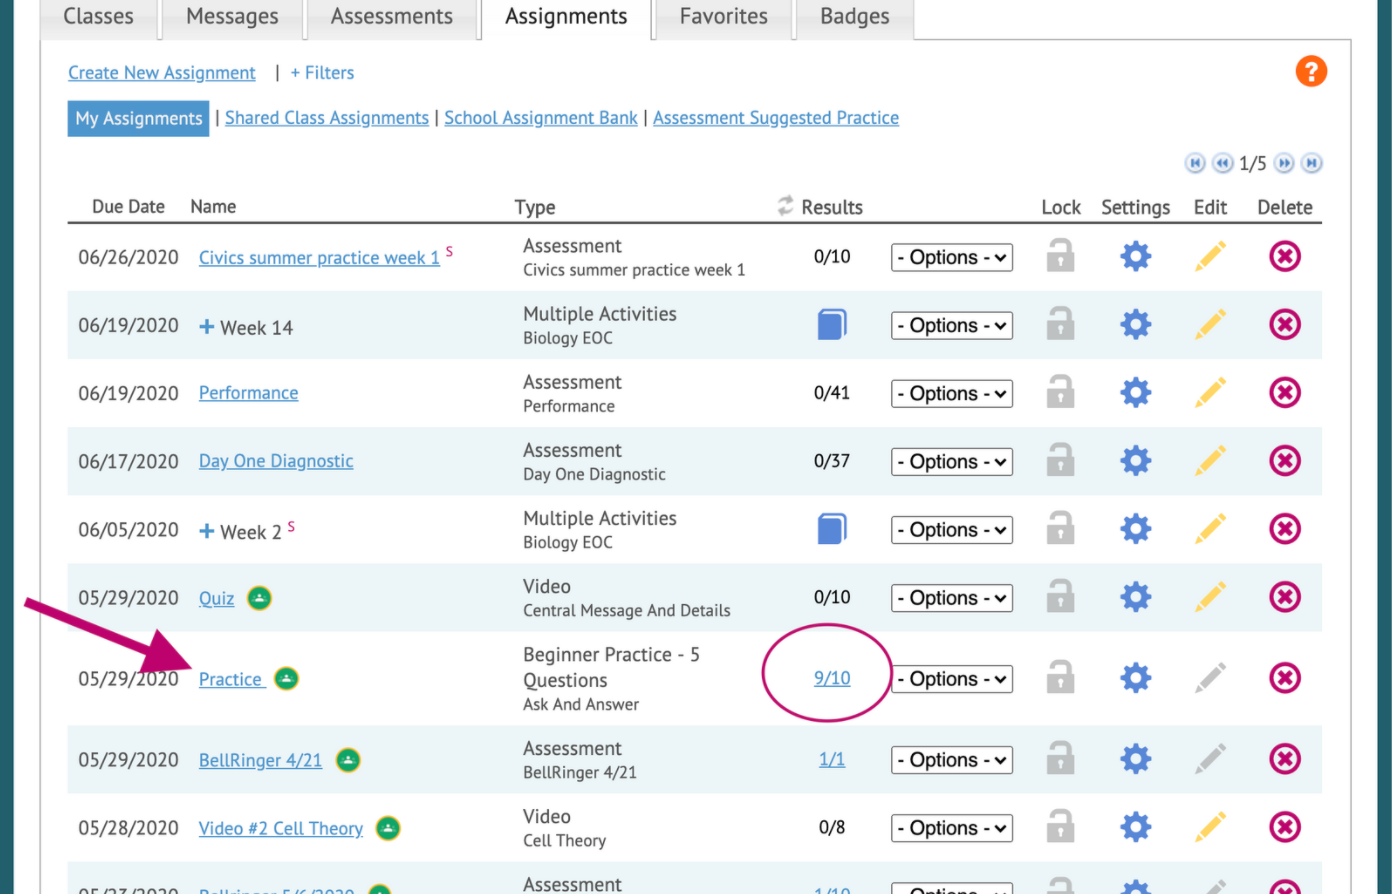Open Options dropdown for Week 2

coord(952,529)
